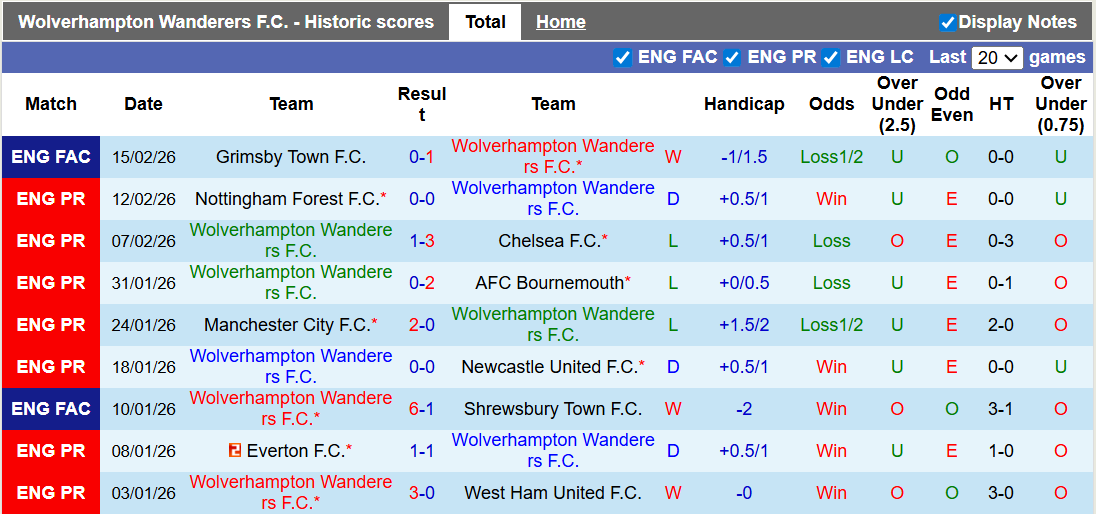Click the 2-0 Manchester City match score
The image size is (1096, 514).
point(422,325)
